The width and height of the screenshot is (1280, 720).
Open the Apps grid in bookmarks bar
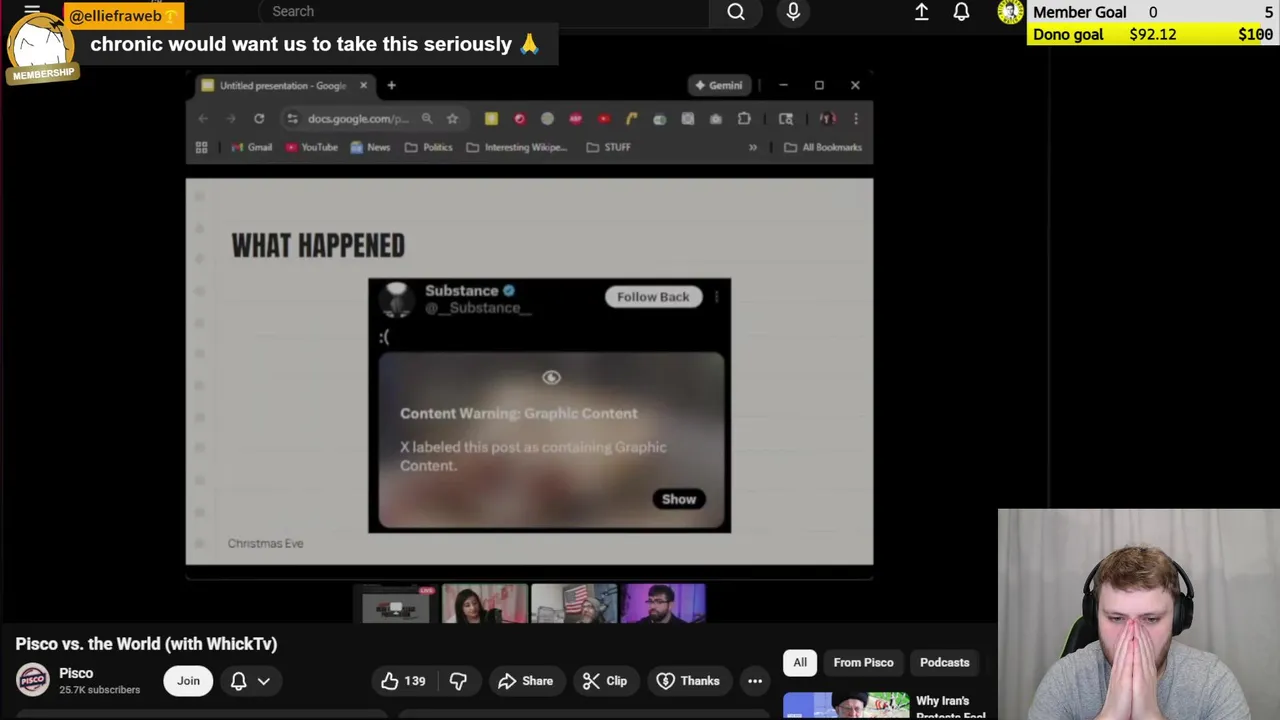click(x=201, y=148)
